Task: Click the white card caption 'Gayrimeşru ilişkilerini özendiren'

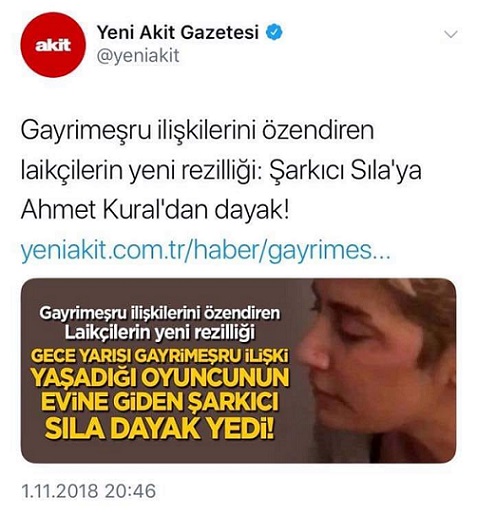Action: pyautogui.click(x=160, y=313)
